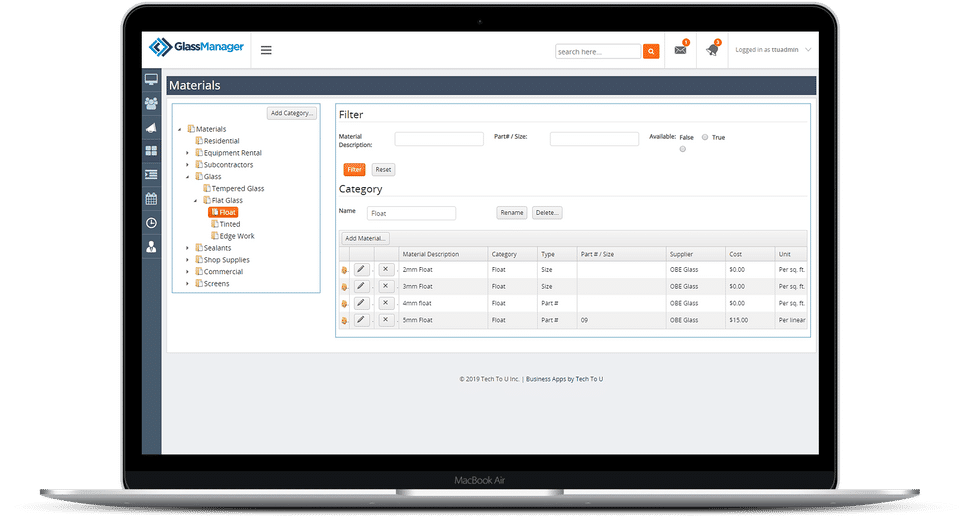Image resolution: width=960 pixels, height=516 pixels.
Task: Select the Tinted category in tree
Action: pyautogui.click(x=230, y=224)
